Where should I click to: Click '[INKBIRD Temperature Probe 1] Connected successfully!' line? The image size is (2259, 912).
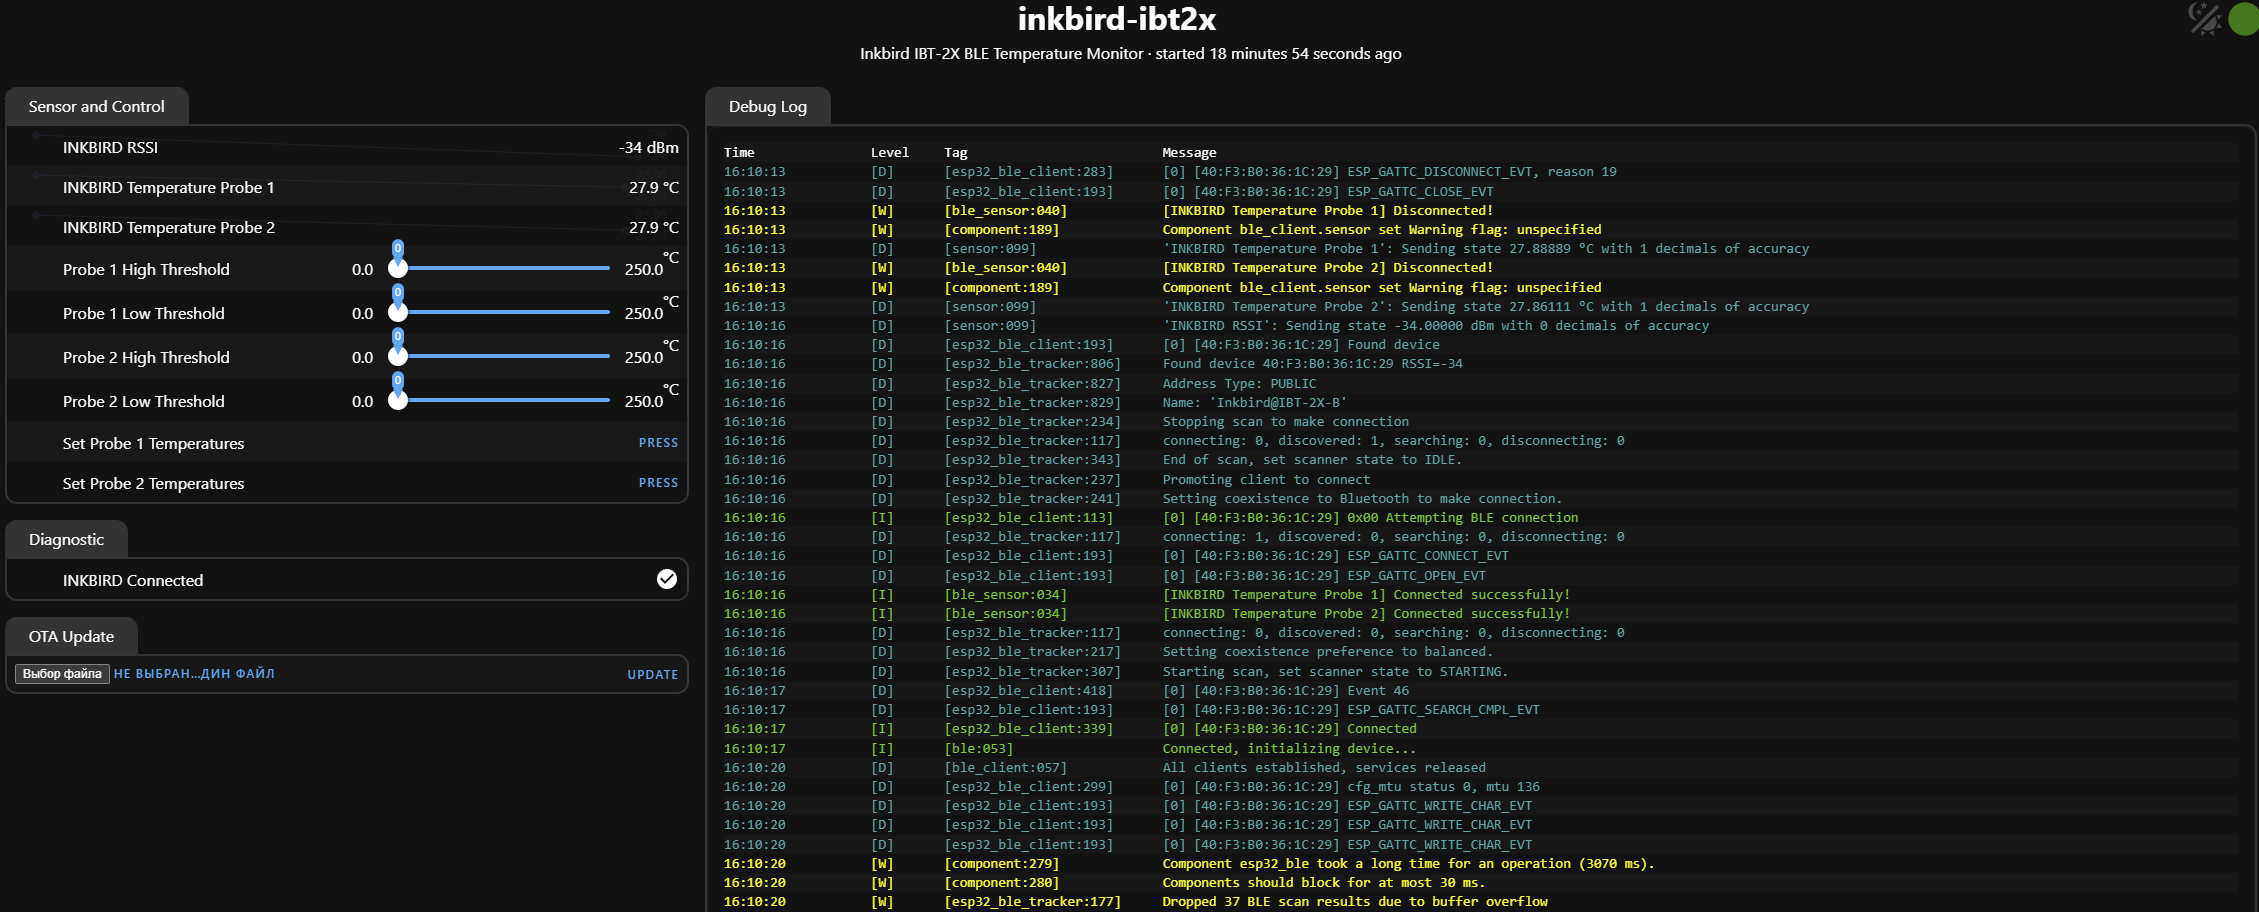pyautogui.click(x=1366, y=594)
